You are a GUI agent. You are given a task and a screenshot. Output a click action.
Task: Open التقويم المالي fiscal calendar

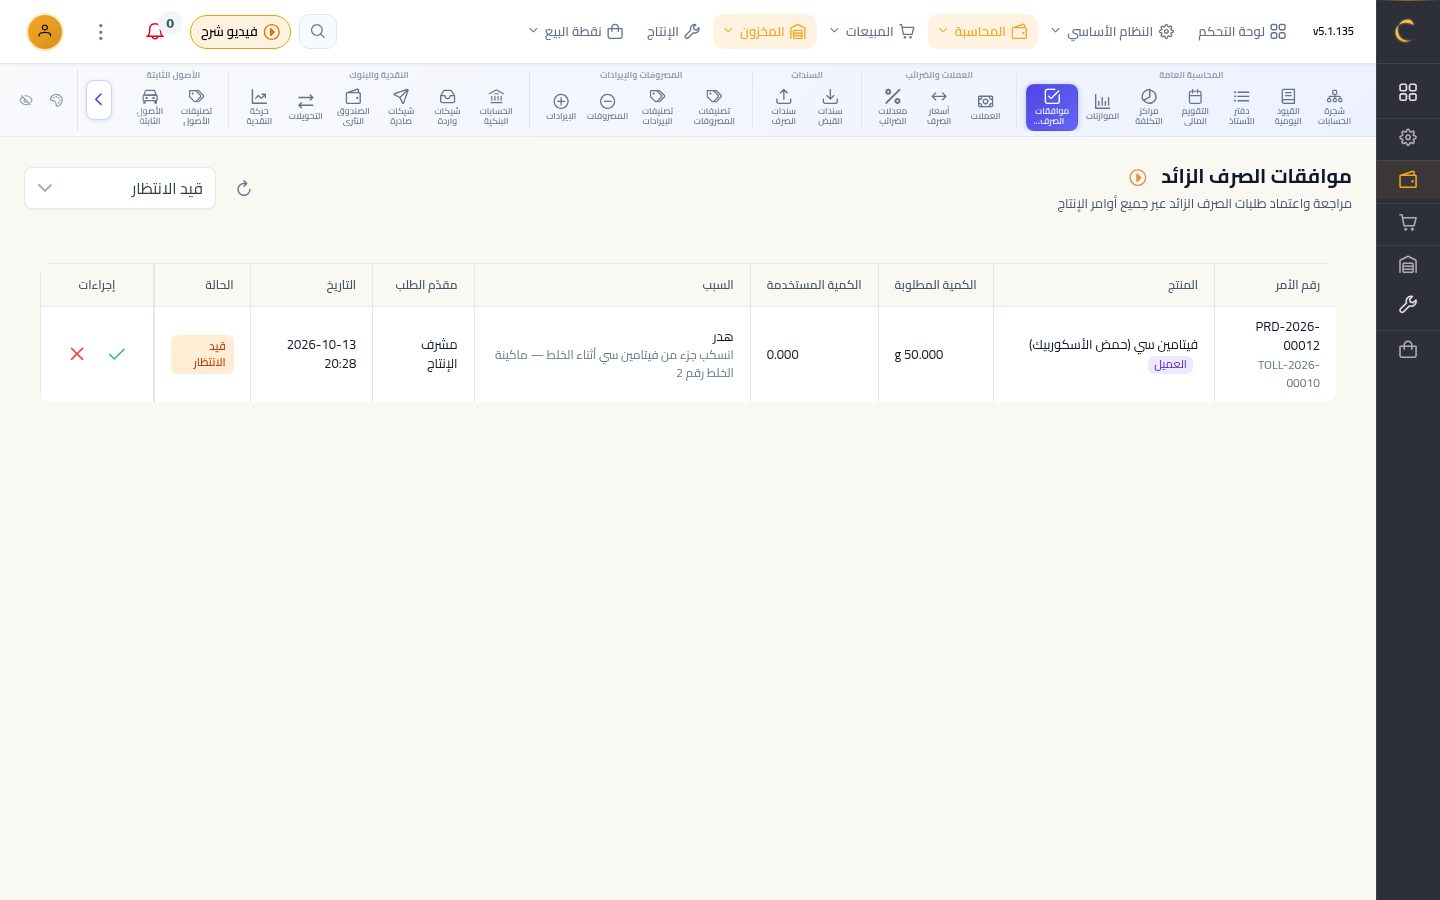1195,107
